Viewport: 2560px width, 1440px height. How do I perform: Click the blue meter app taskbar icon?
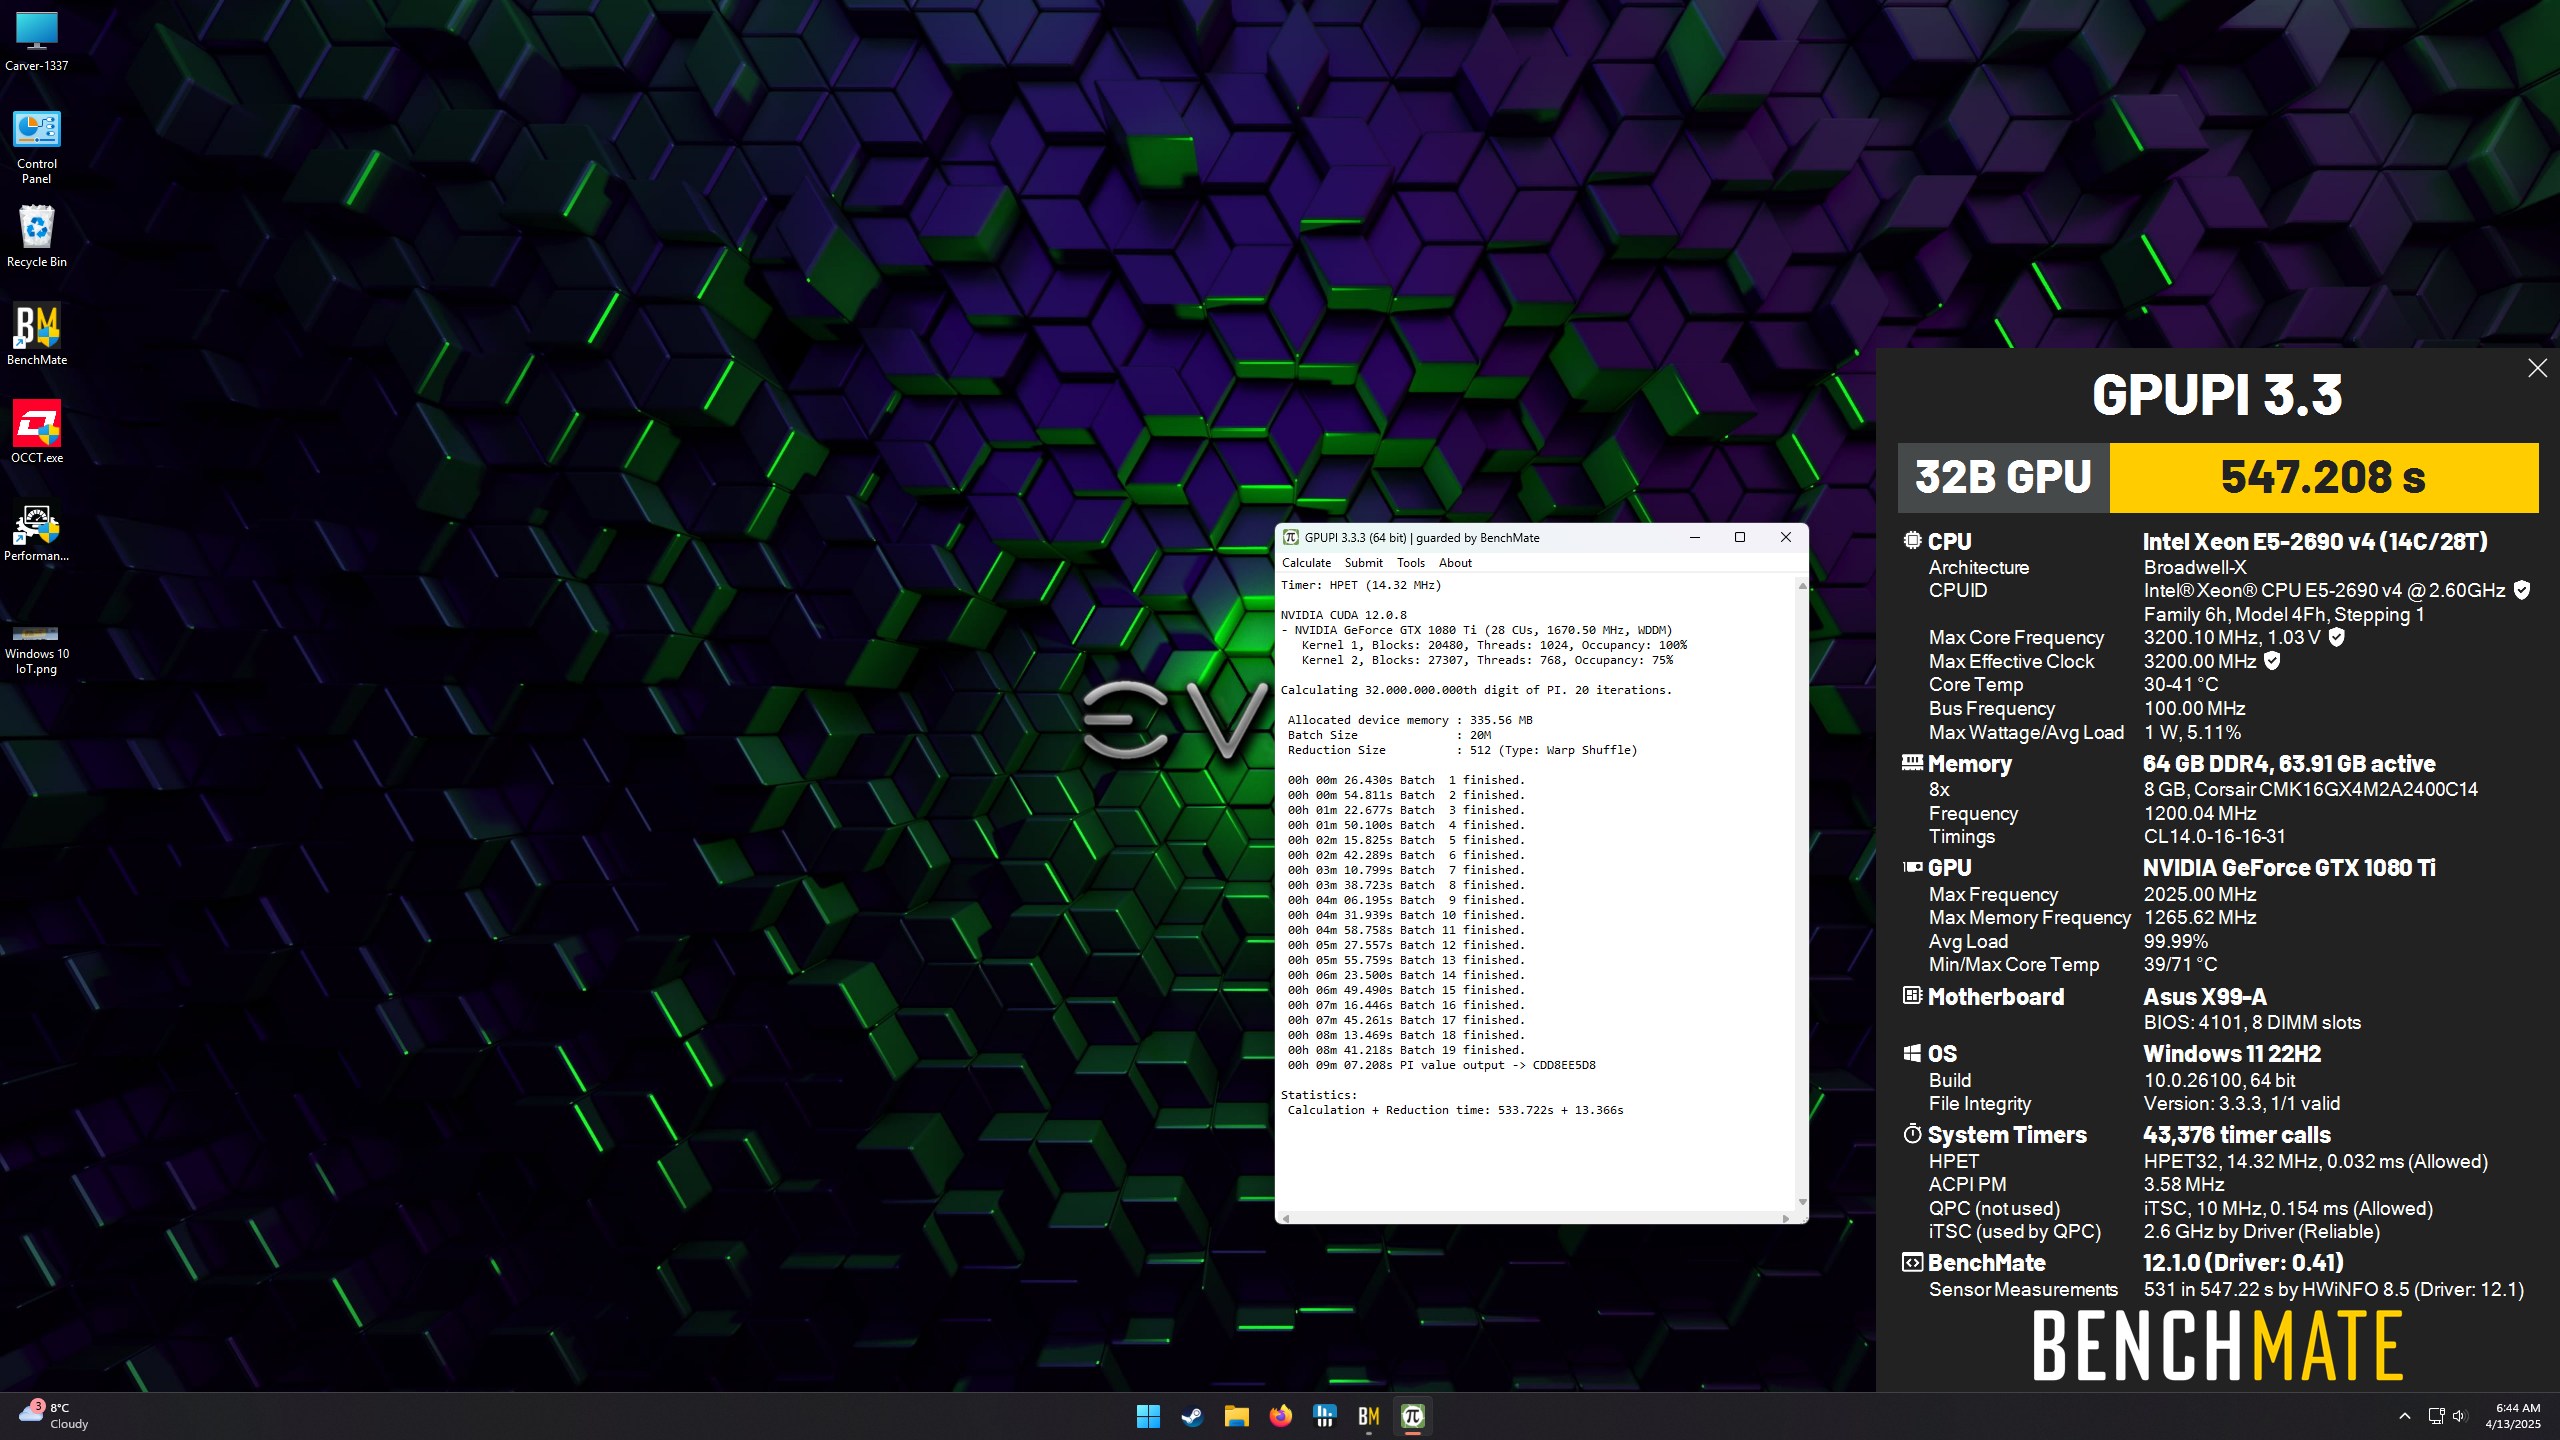pyautogui.click(x=1325, y=1416)
